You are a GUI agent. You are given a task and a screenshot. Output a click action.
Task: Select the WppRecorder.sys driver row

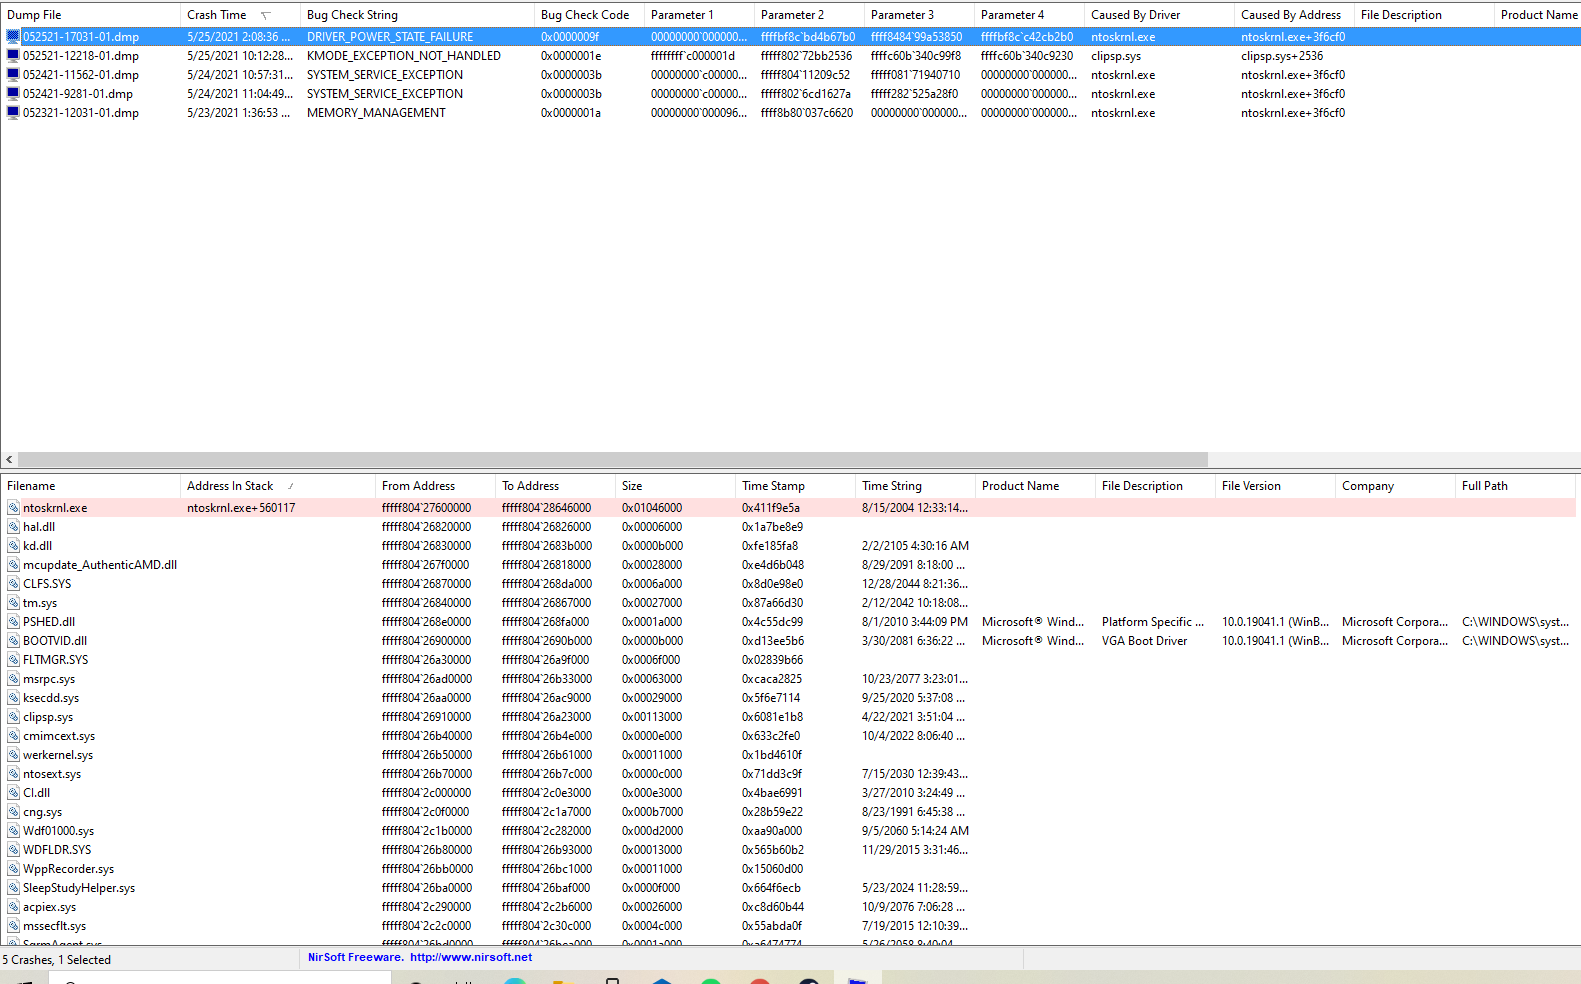(x=790, y=869)
